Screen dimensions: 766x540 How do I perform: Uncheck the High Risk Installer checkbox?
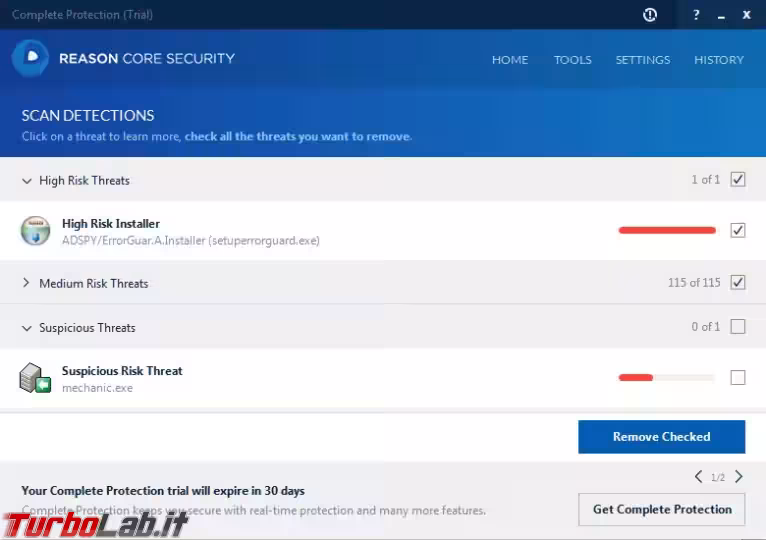click(x=738, y=230)
